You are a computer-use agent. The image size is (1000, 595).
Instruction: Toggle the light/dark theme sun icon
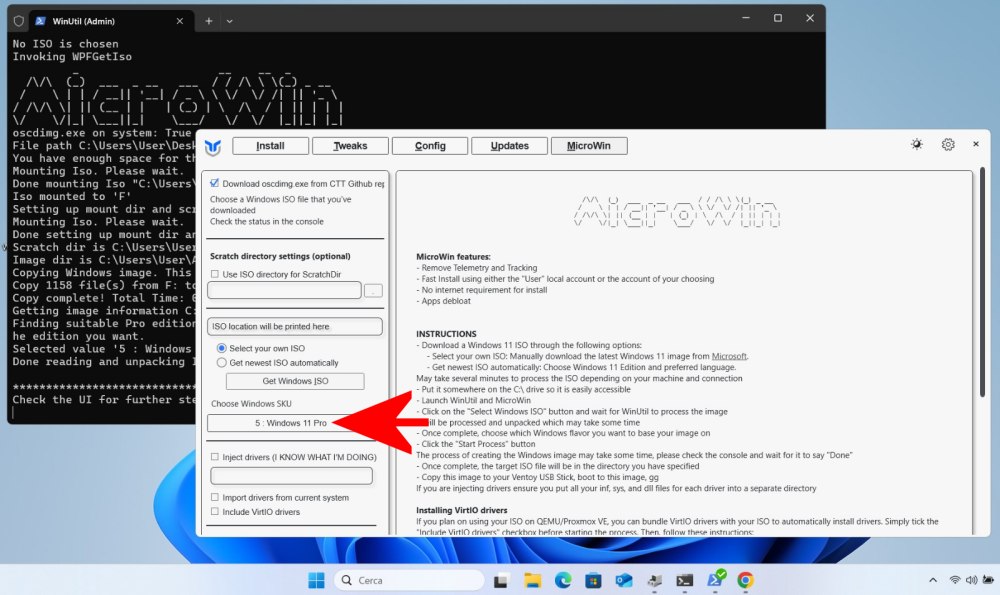(x=916, y=144)
